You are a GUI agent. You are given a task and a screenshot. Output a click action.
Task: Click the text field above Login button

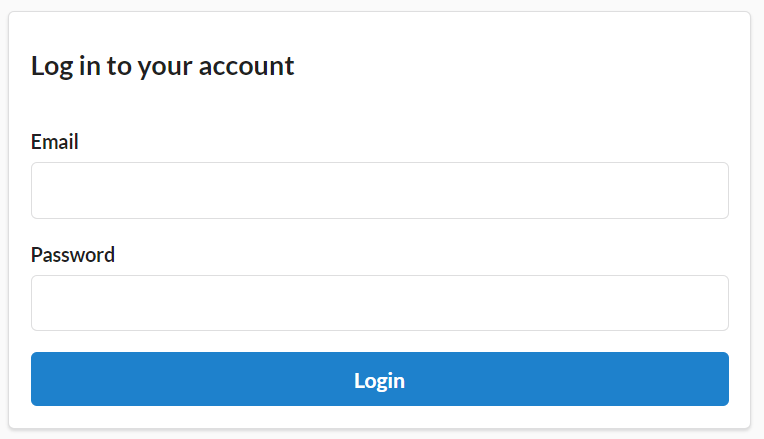tap(380, 303)
